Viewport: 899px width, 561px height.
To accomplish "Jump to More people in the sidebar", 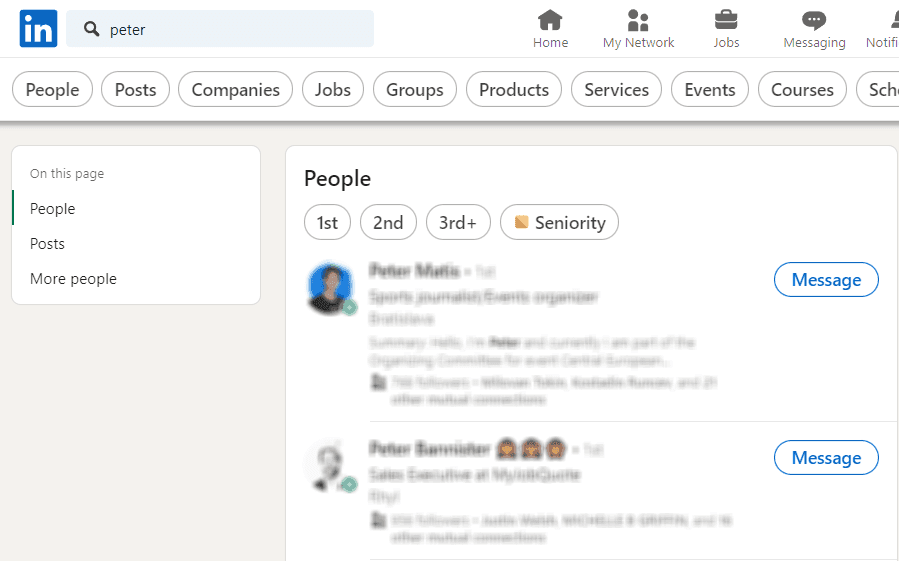I will [x=73, y=279].
